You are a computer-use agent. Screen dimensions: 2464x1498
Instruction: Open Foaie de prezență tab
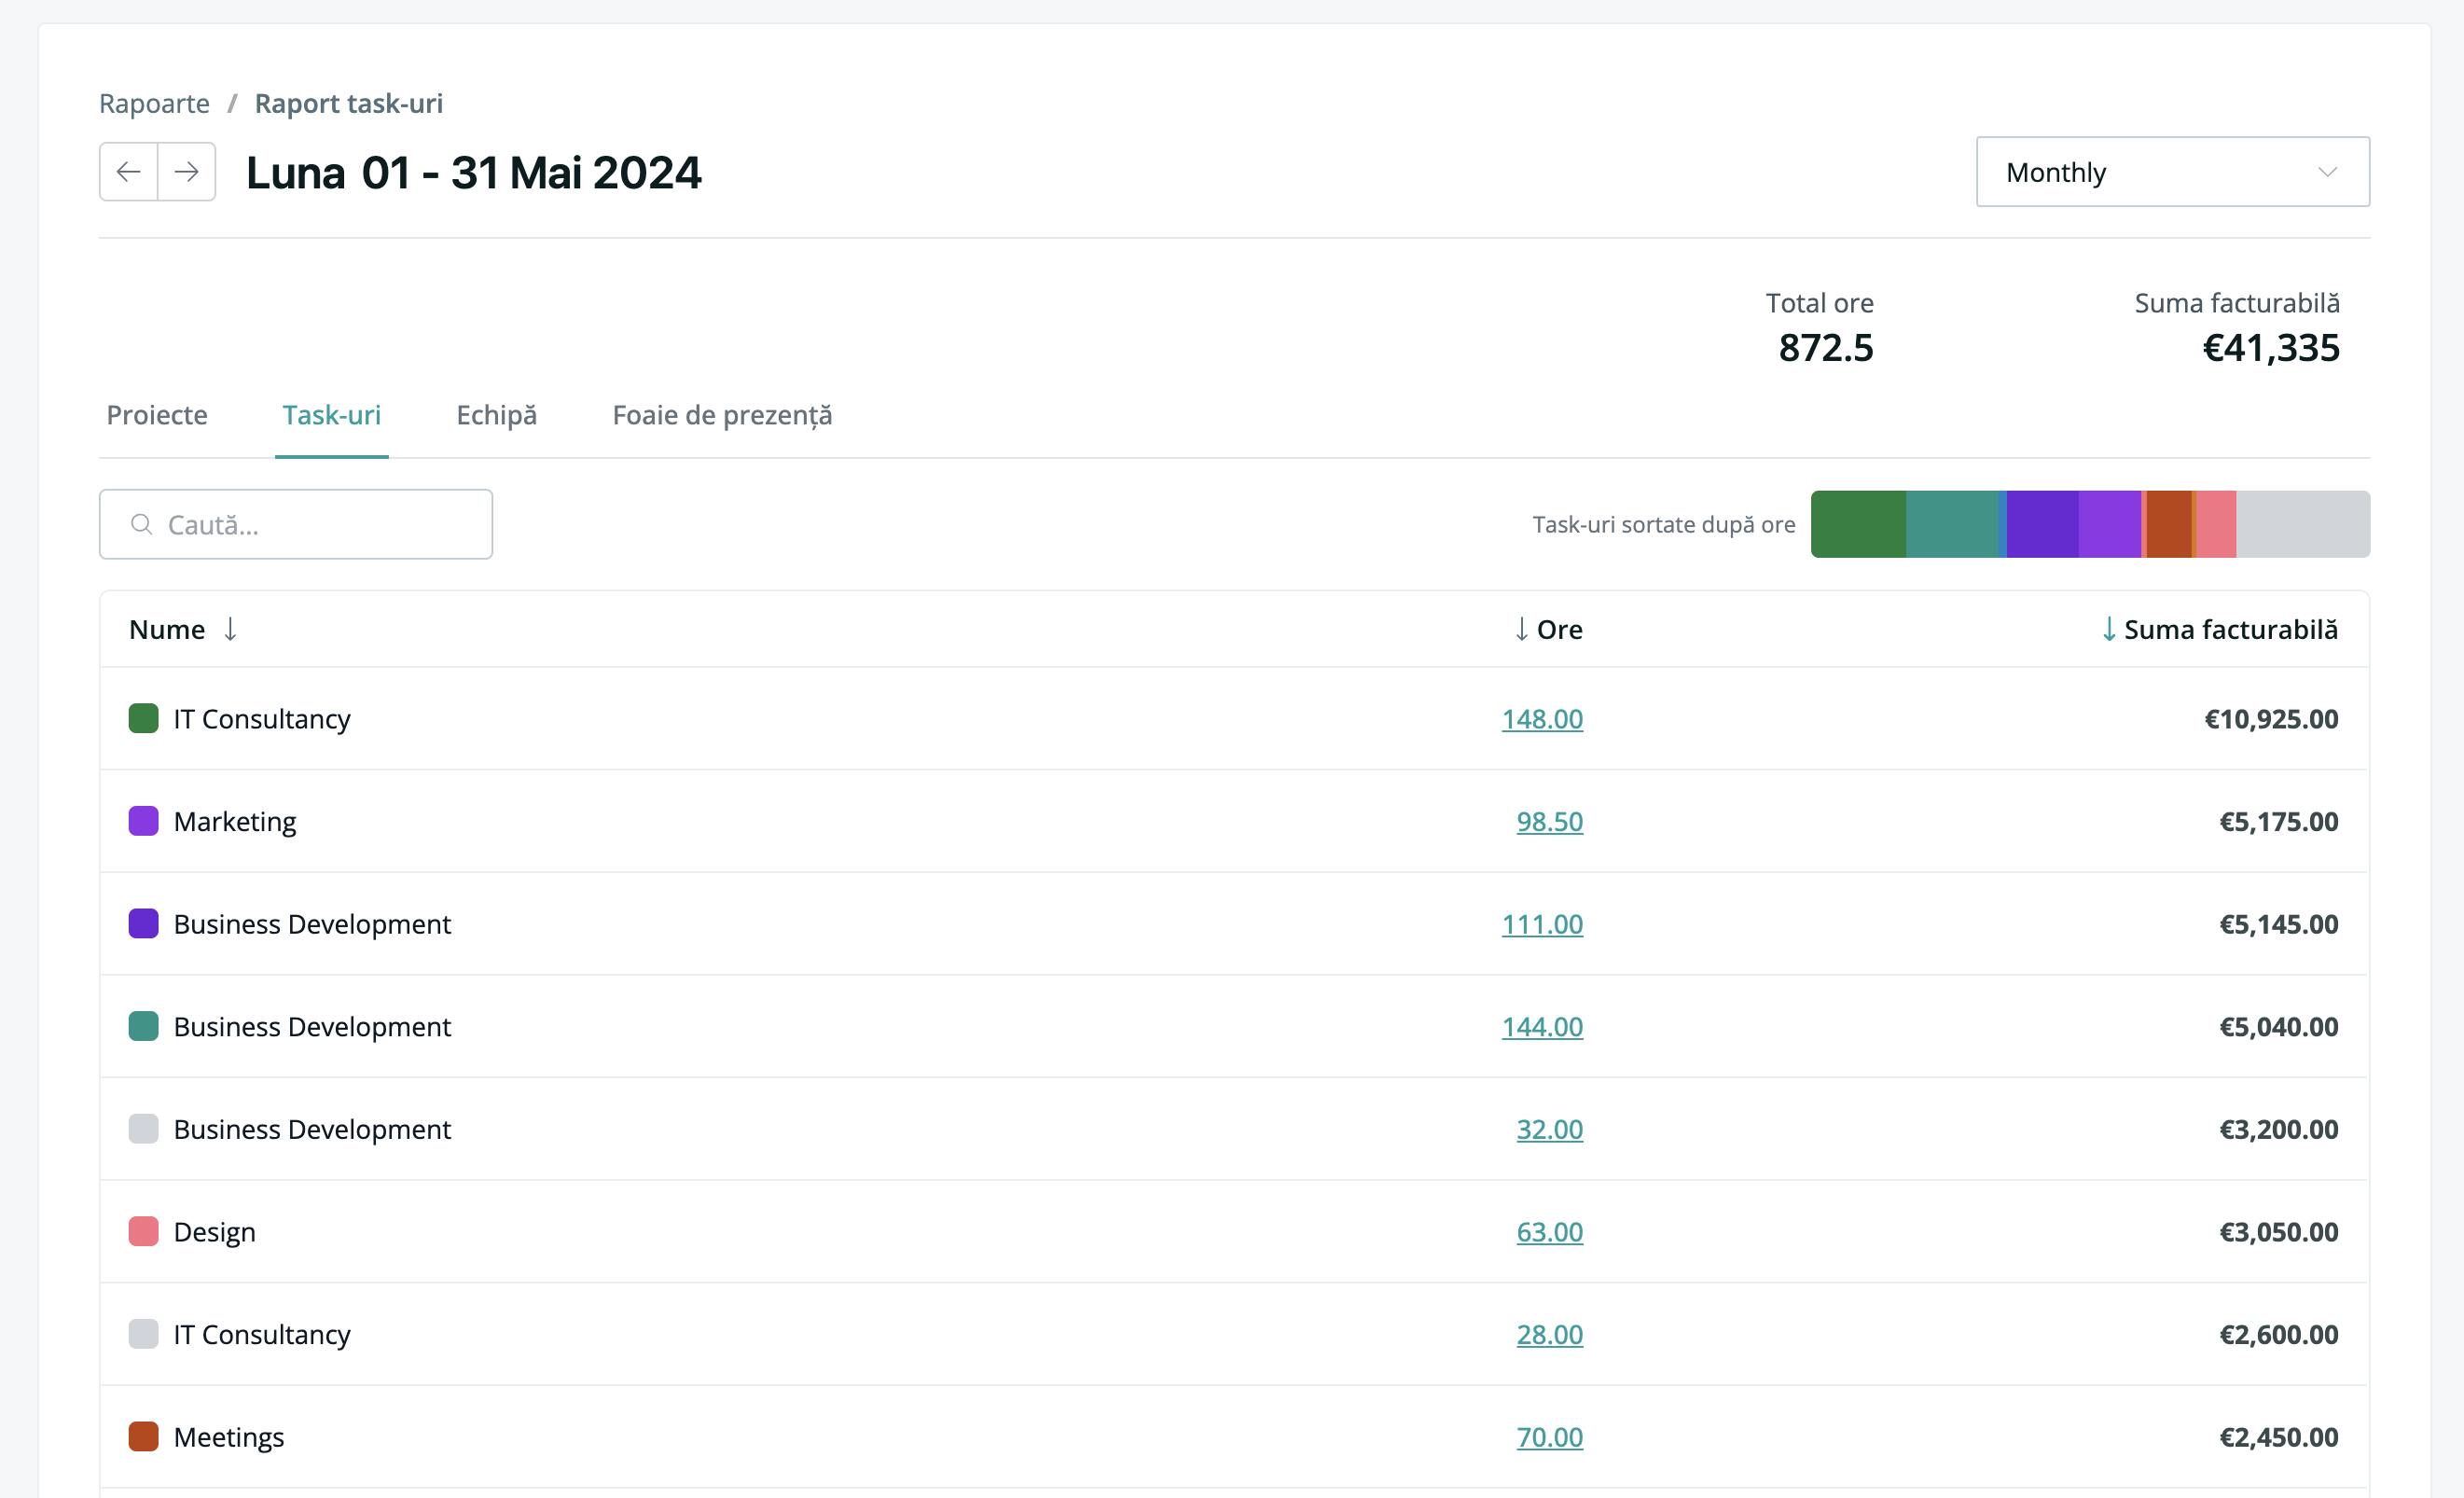(722, 415)
